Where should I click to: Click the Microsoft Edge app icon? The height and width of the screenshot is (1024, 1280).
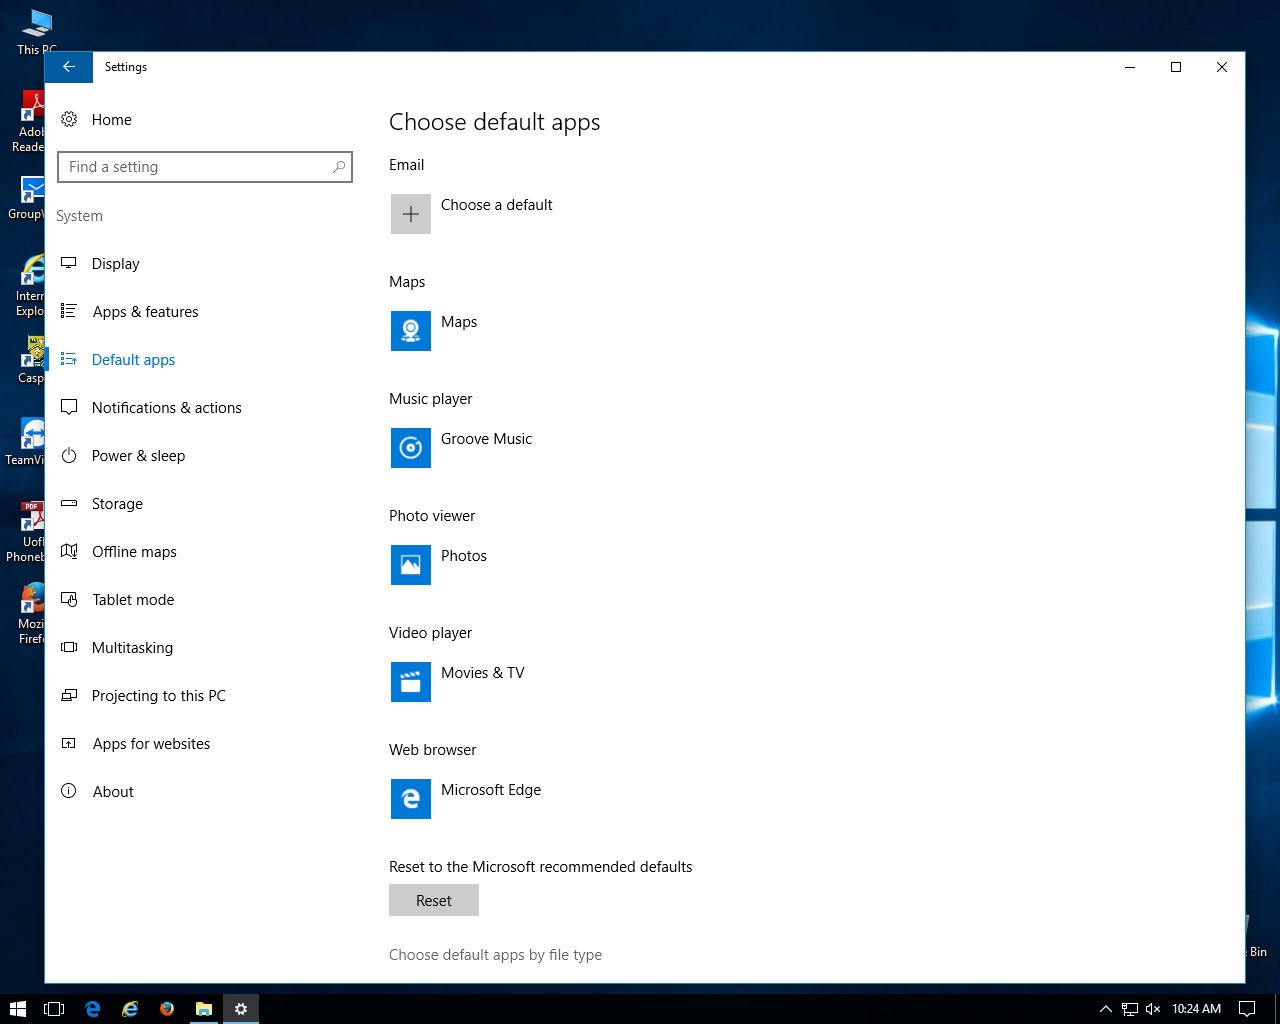coord(411,799)
